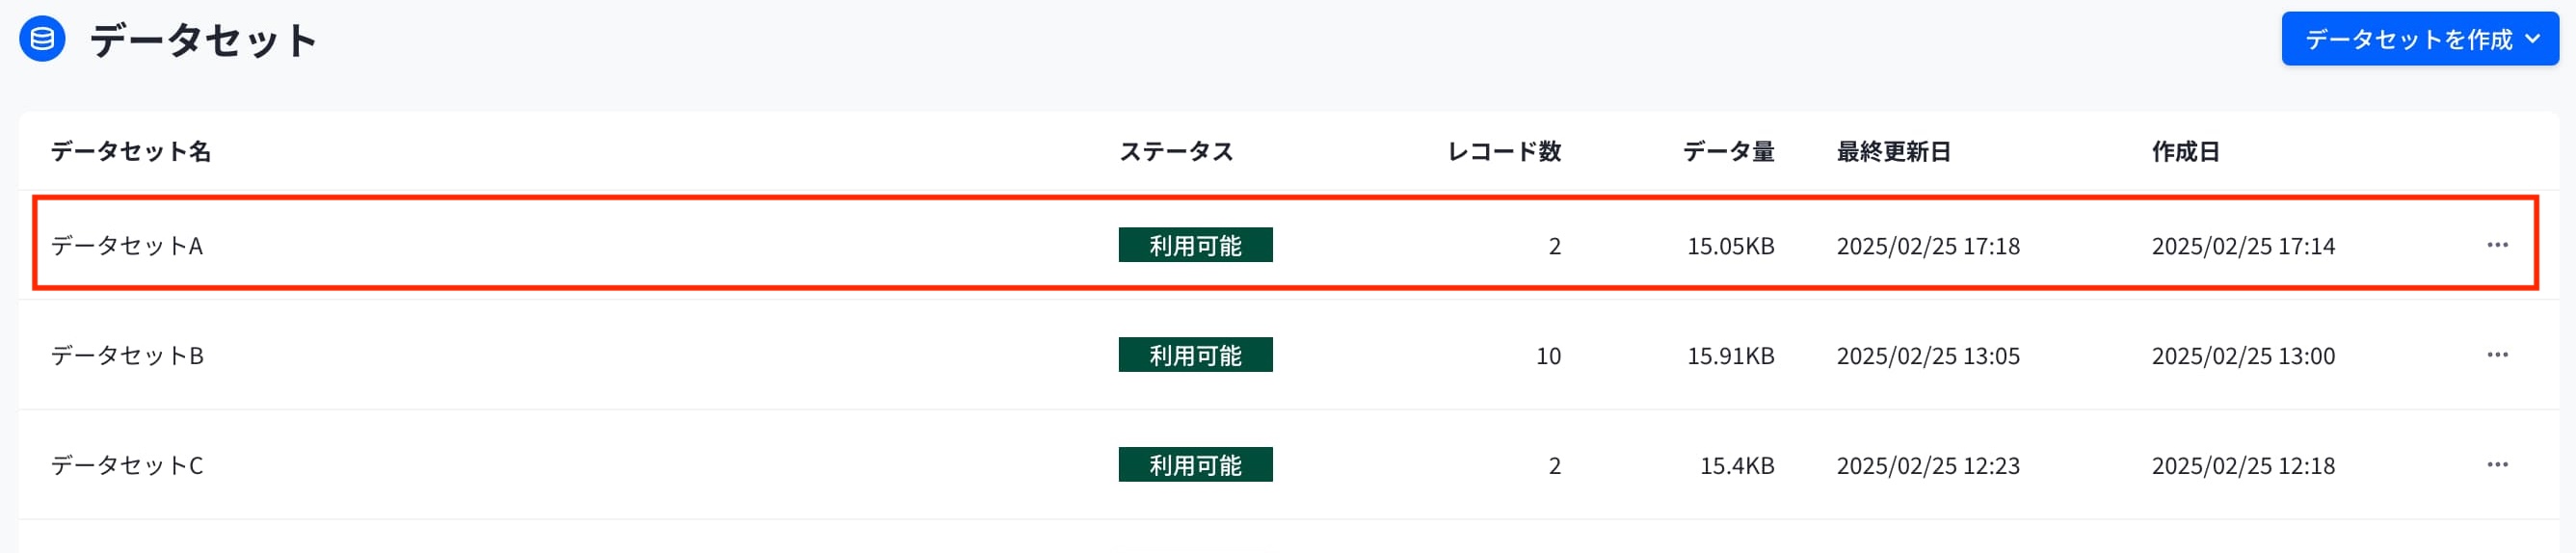Open the three-dot menu for データセットC
The height and width of the screenshot is (553, 2576).
pos(2497,465)
